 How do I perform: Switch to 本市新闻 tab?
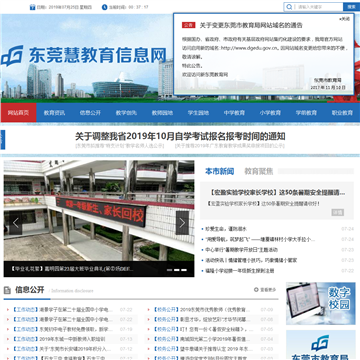(x=219, y=171)
